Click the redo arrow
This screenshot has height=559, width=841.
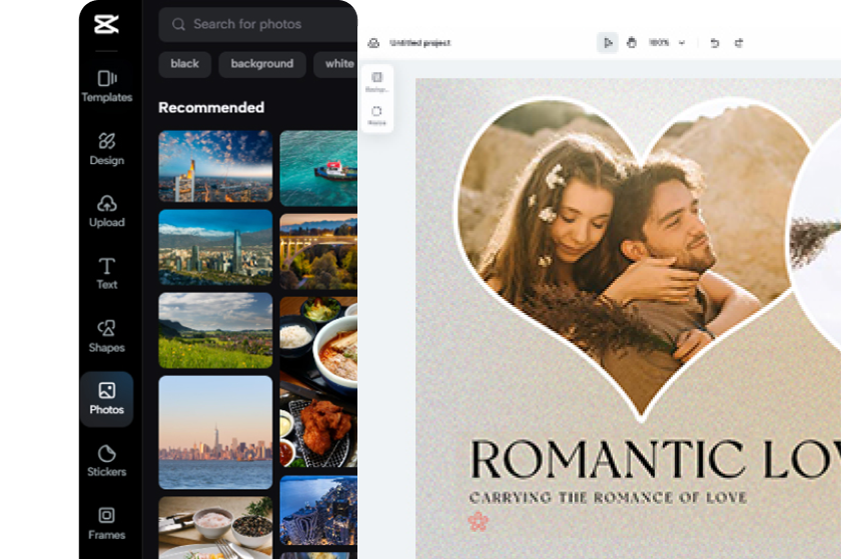pyautogui.click(x=739, y=43)
